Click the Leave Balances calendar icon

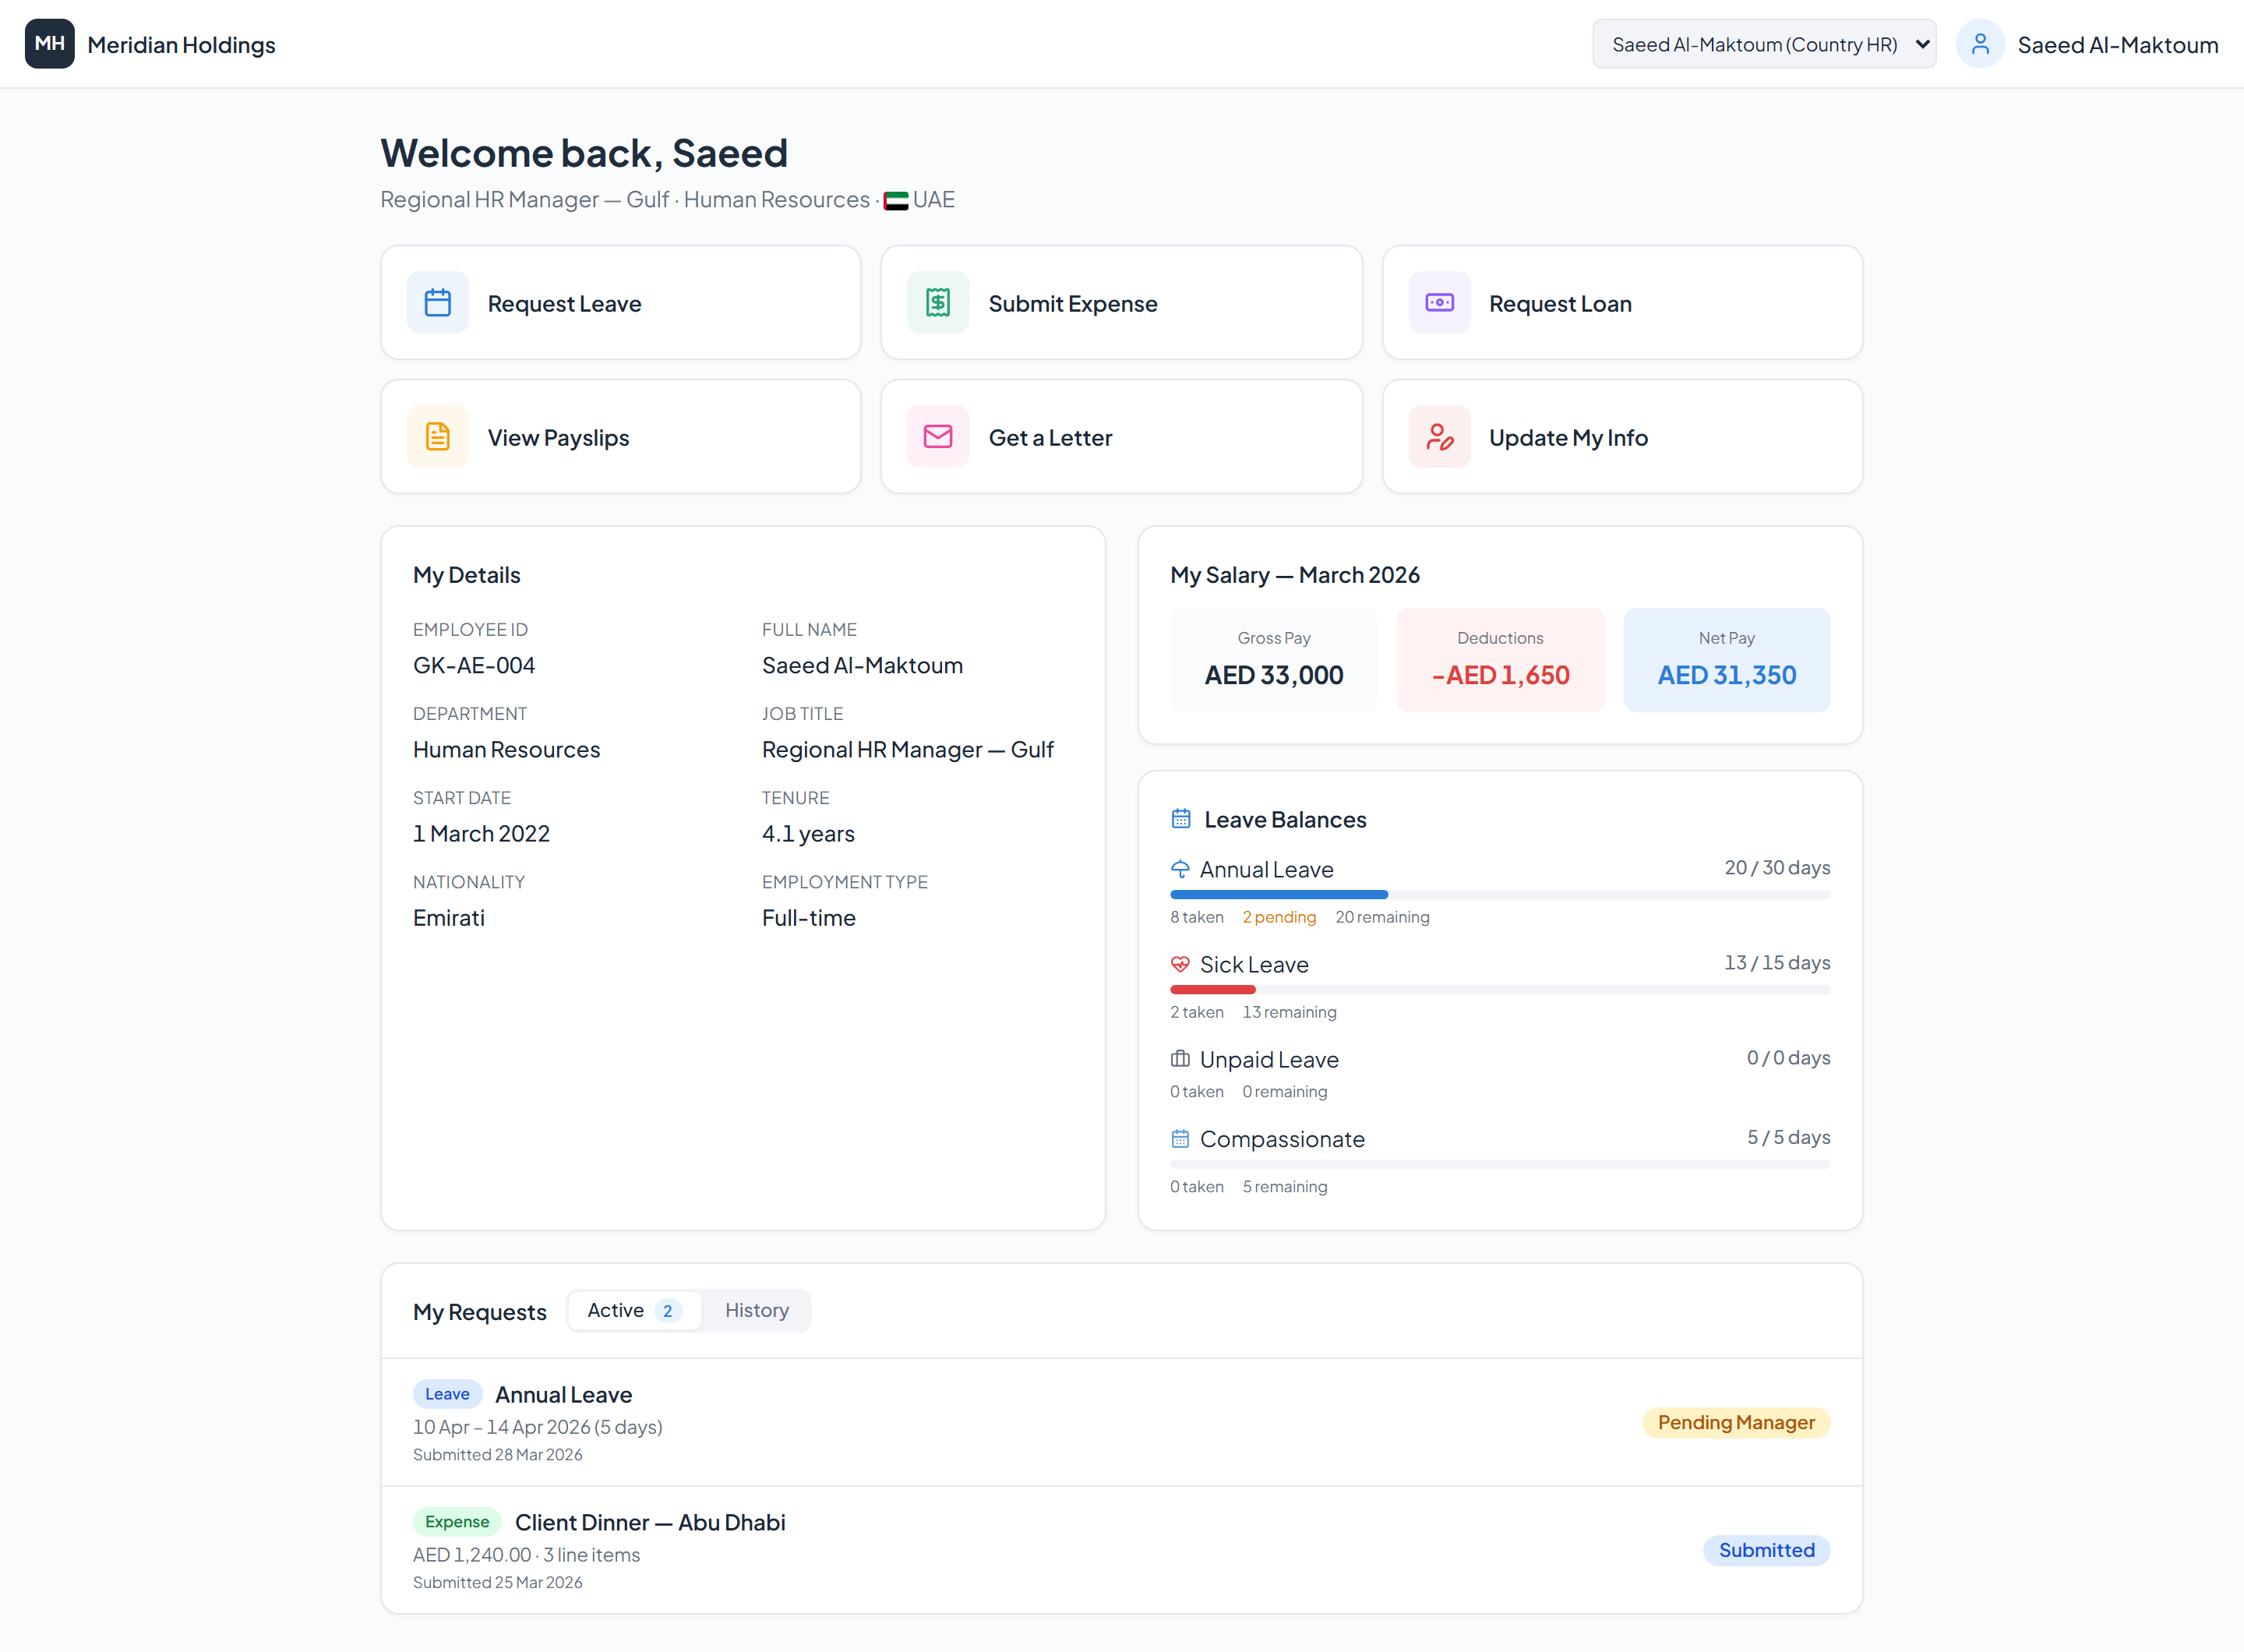1180,819
